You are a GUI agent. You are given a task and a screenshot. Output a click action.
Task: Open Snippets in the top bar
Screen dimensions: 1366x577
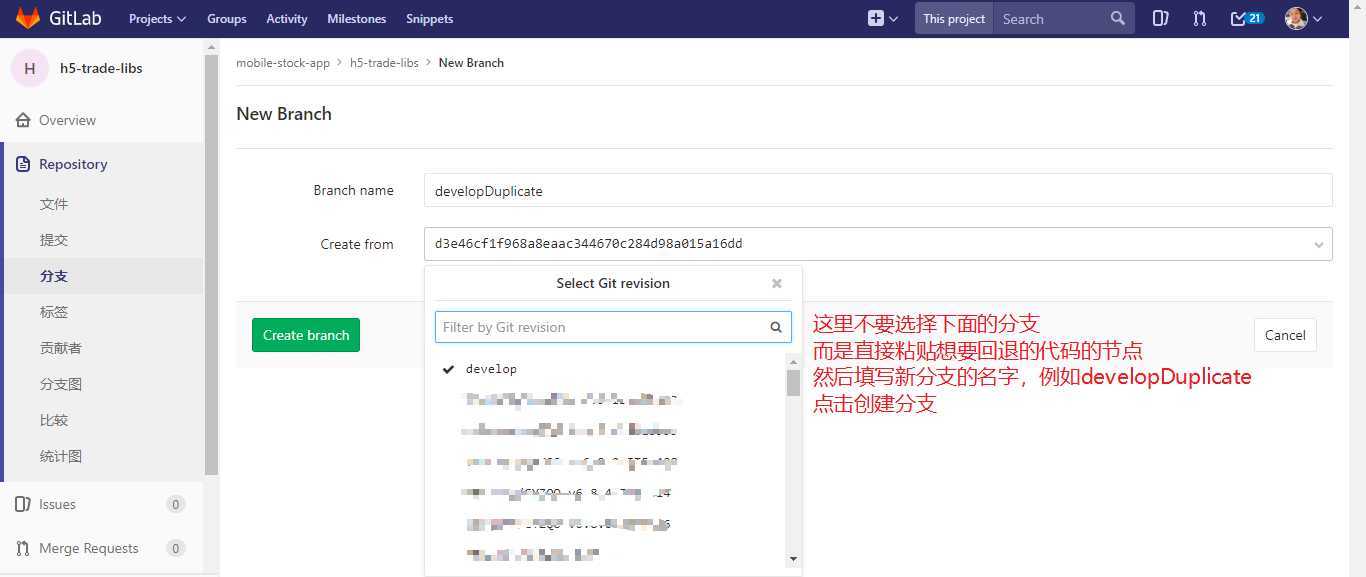(429, 19)
